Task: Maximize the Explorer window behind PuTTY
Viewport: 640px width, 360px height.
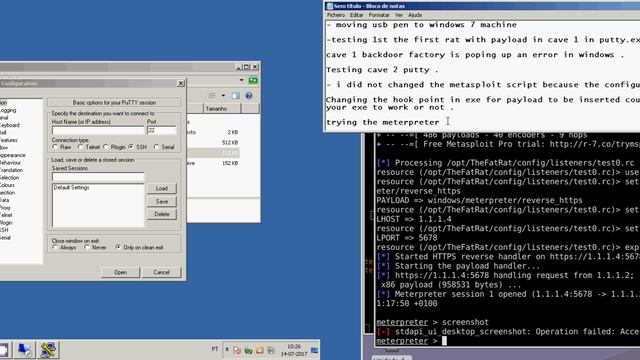Action: 247,67
